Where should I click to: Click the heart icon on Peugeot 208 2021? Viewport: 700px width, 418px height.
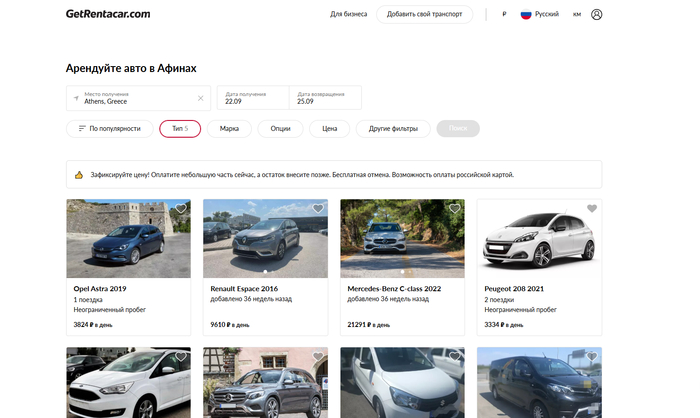coord(591,209)
